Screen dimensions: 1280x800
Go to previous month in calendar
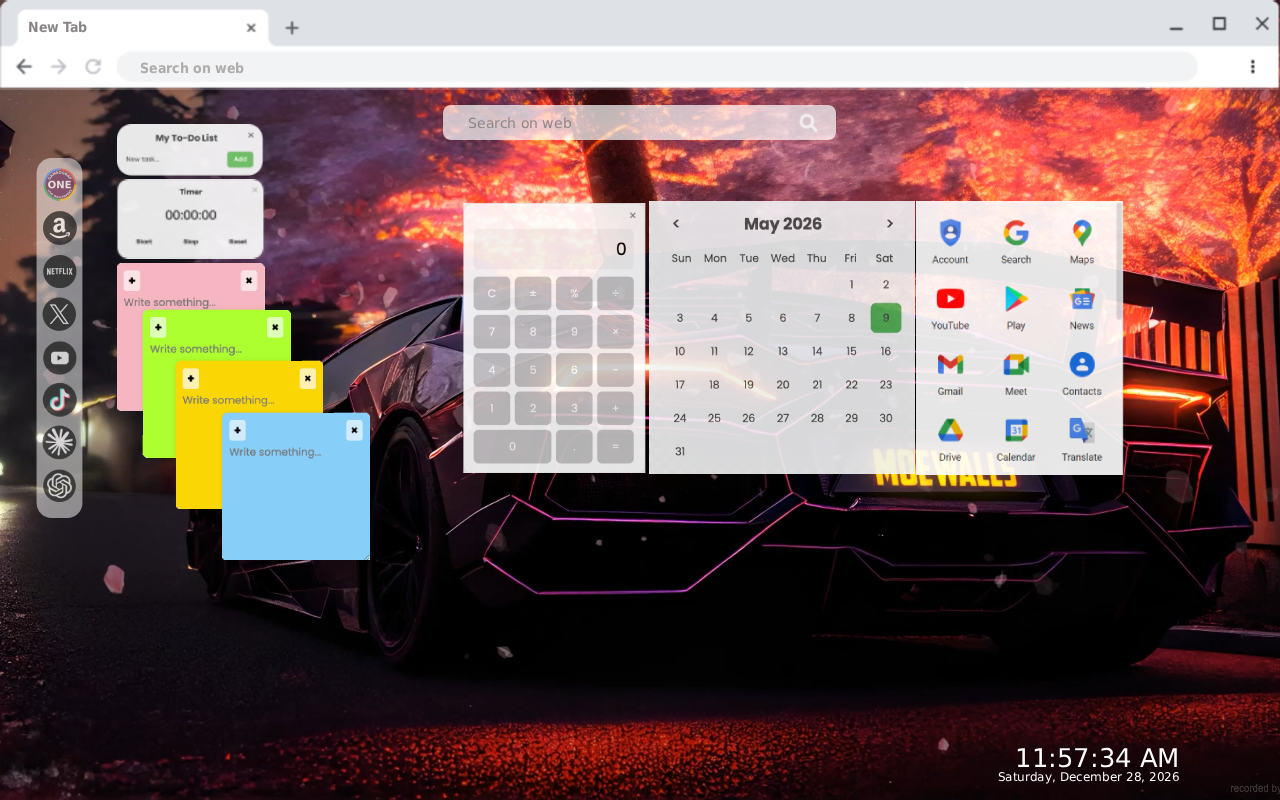pos(676,224)
